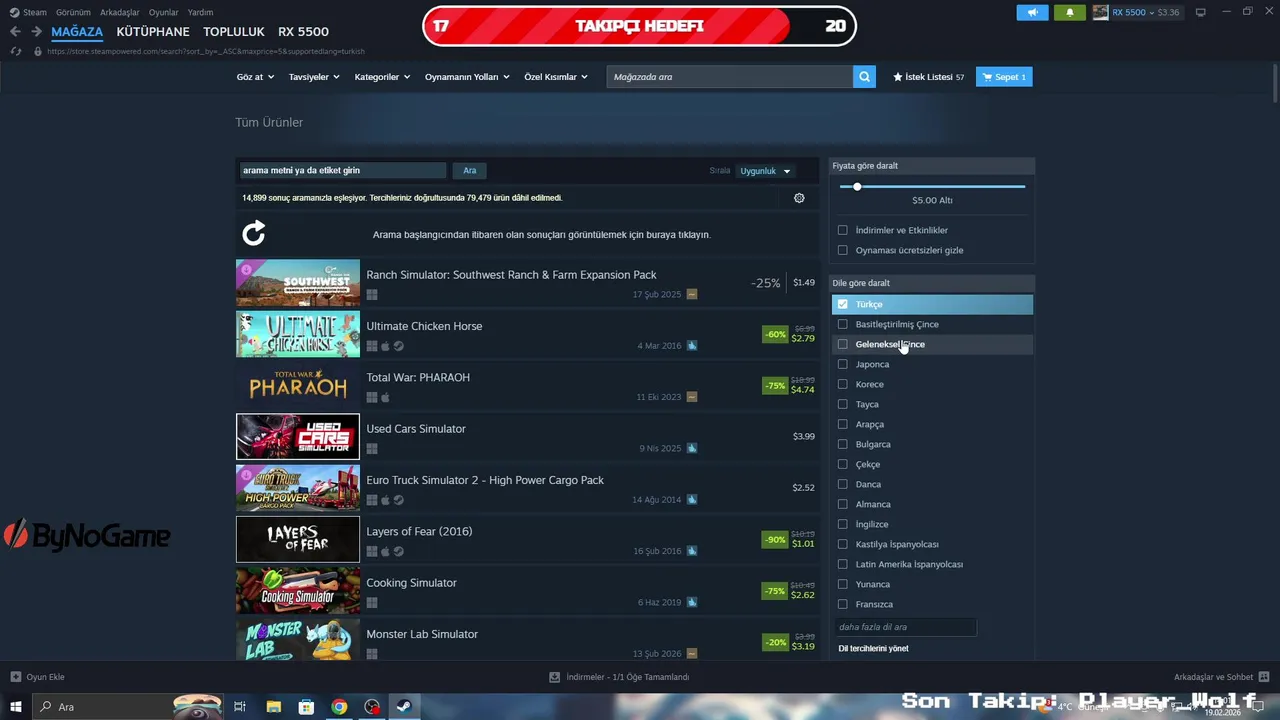Open the Arkadaşlar menu
1280x720 pixels.
coord(120,12)
